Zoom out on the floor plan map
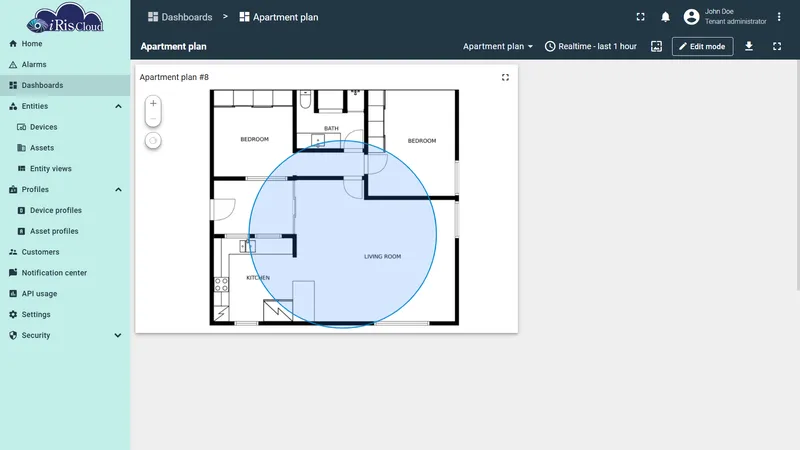 (x=153, y=119)
